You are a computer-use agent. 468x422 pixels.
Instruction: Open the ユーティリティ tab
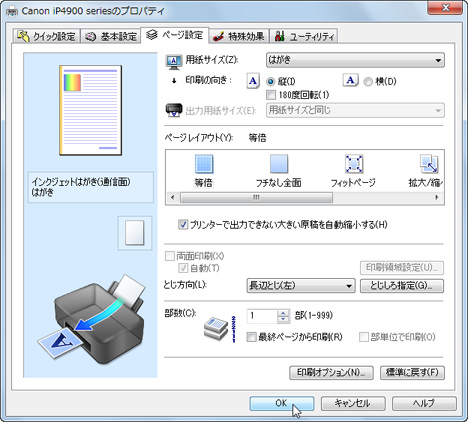pyautogui.click(x=304, y=36)
